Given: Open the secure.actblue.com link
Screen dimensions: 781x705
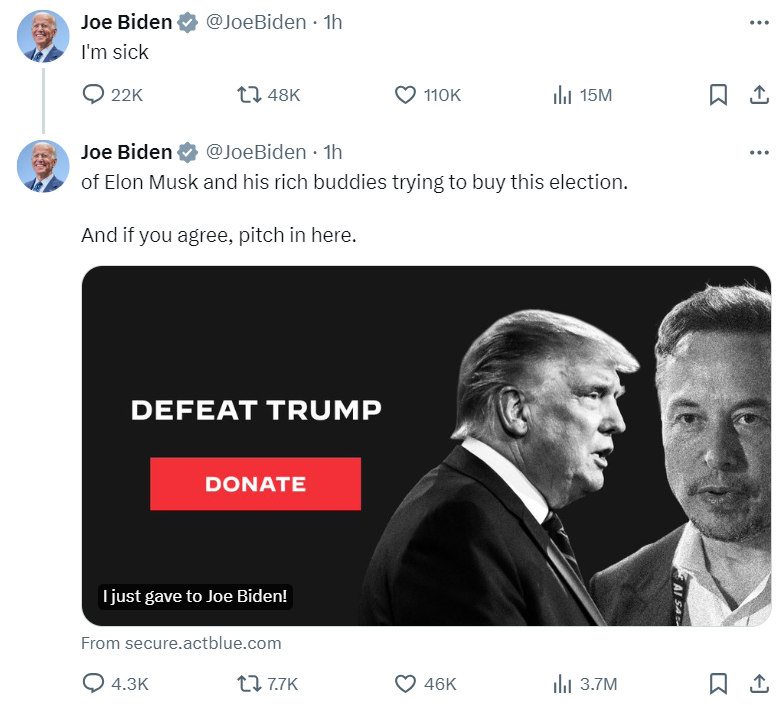Looking at the screenshot, I should click(x=181, y=643).
